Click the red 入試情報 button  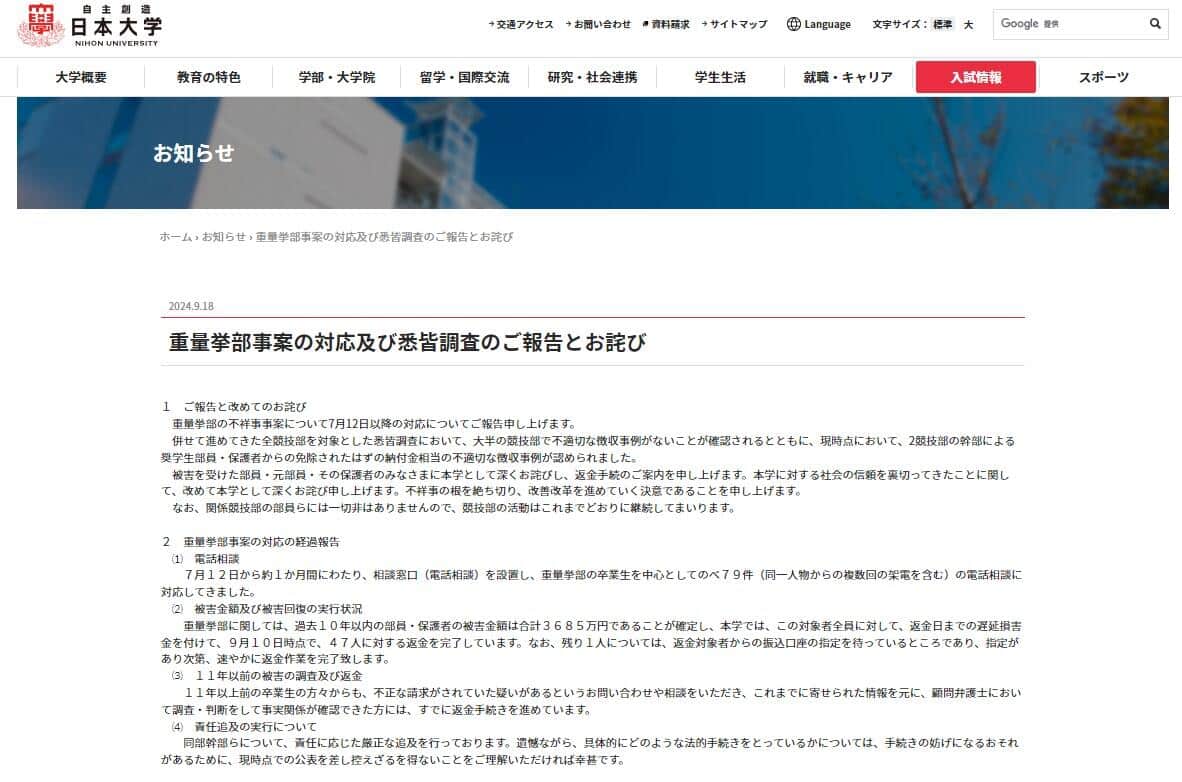[x=975, y=76]
